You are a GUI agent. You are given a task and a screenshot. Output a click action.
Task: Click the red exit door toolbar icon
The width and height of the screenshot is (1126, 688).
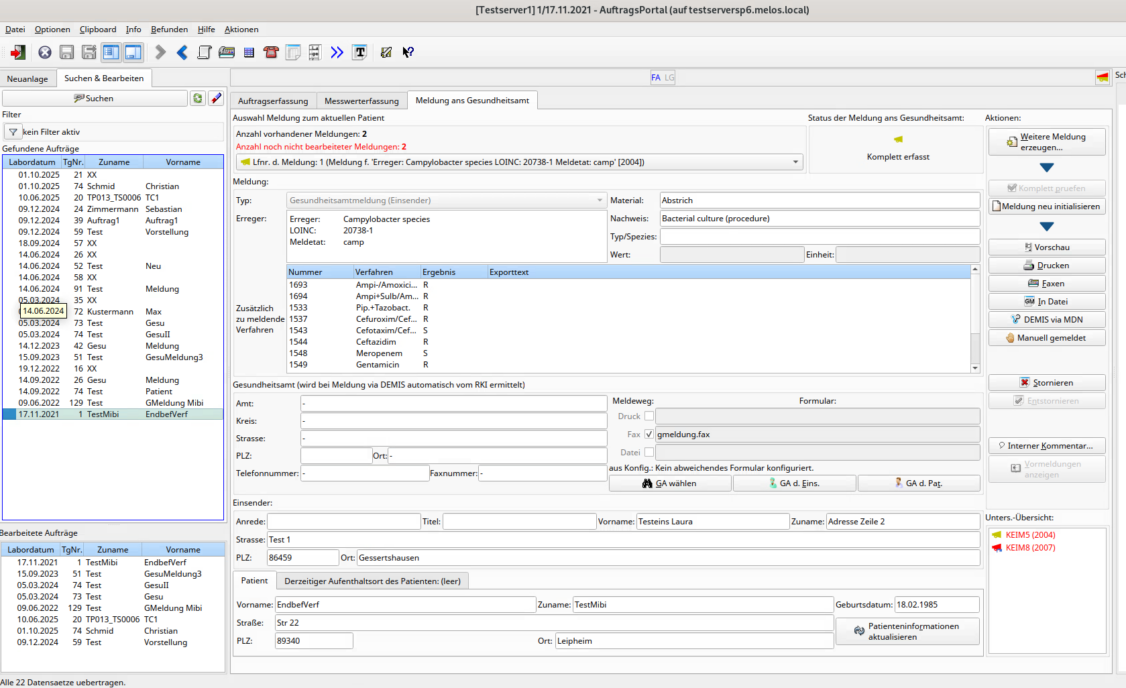coord(18,52)
